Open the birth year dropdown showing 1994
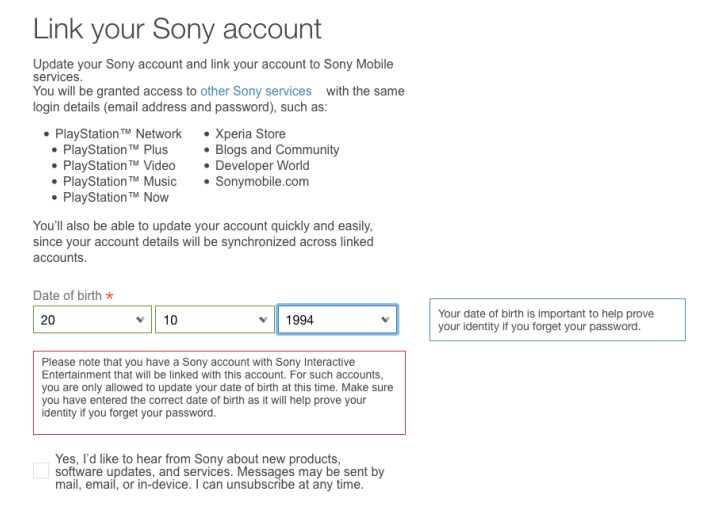 click(x=337, y=320)
